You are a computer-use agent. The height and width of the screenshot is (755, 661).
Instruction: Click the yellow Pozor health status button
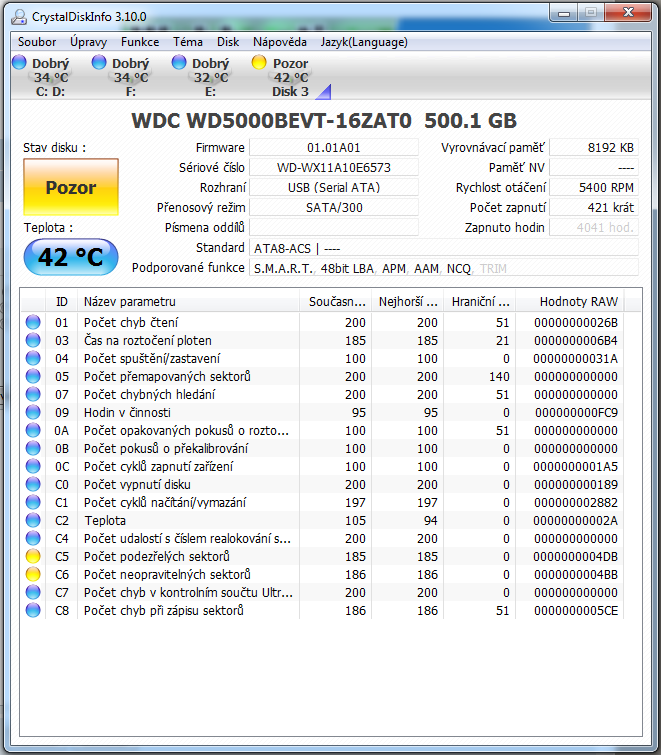point(71,187)
